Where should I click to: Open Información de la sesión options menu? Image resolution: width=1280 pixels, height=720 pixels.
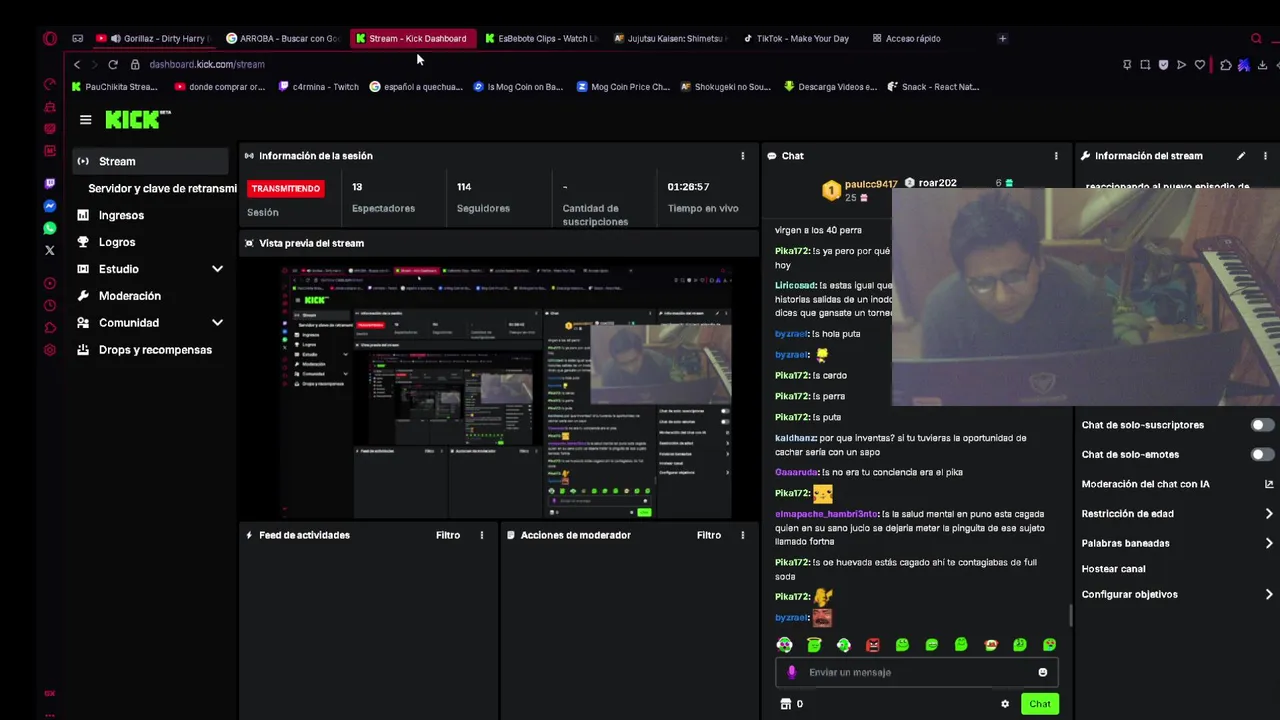[x=742, y=156]
